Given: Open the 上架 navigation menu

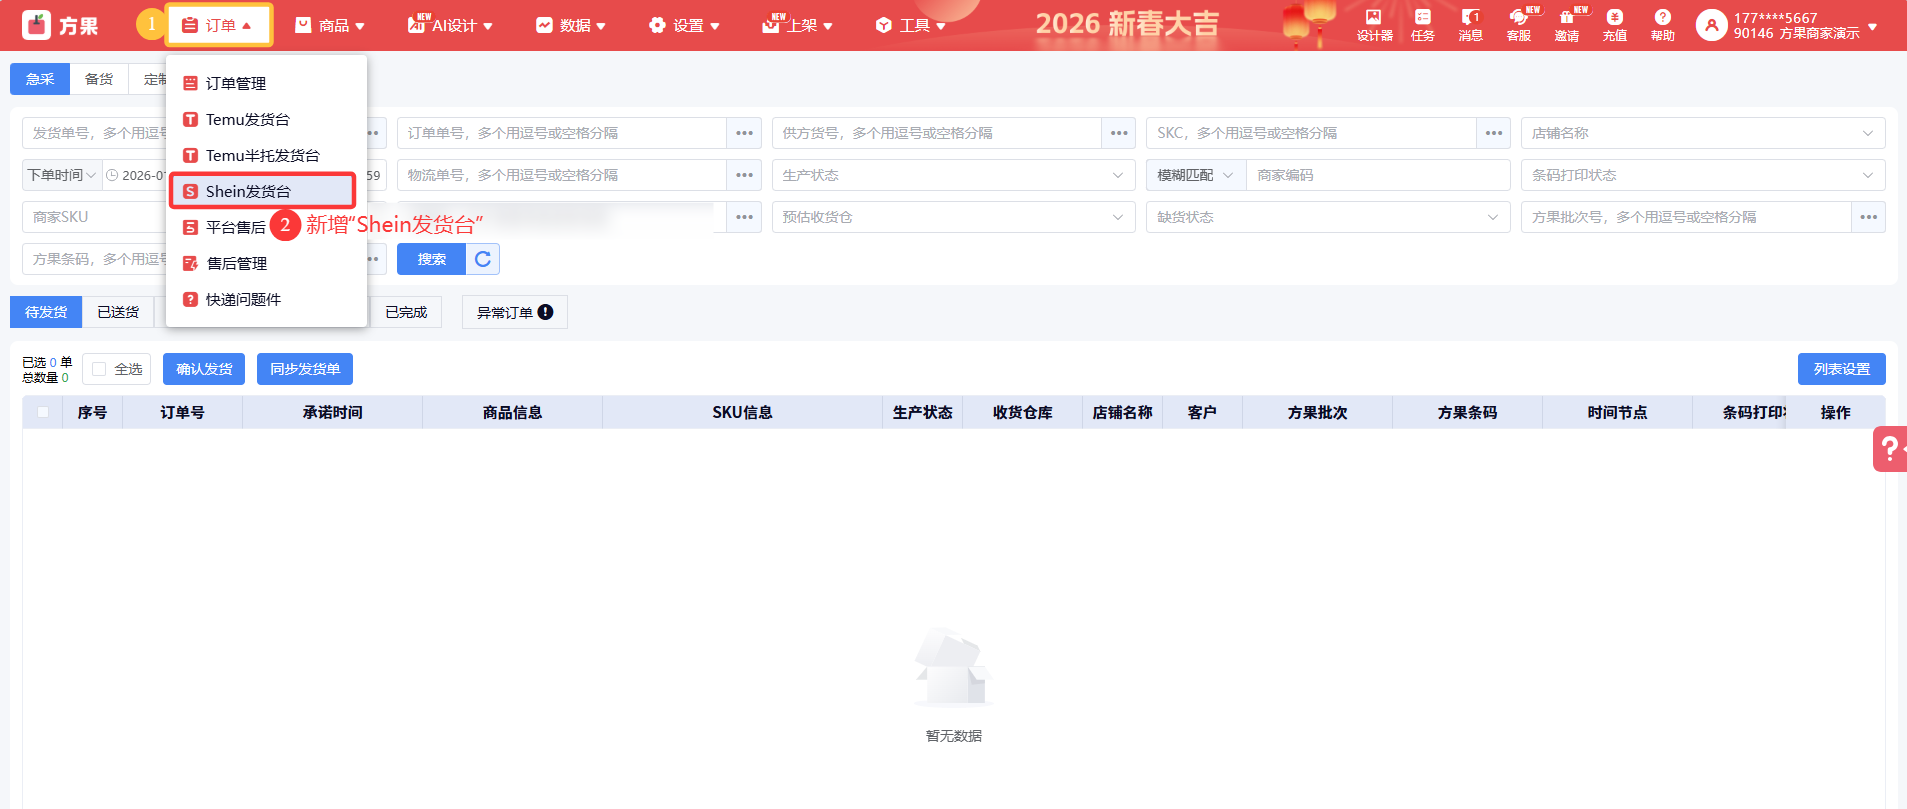Looking at the screenshot, I should 797,25.
